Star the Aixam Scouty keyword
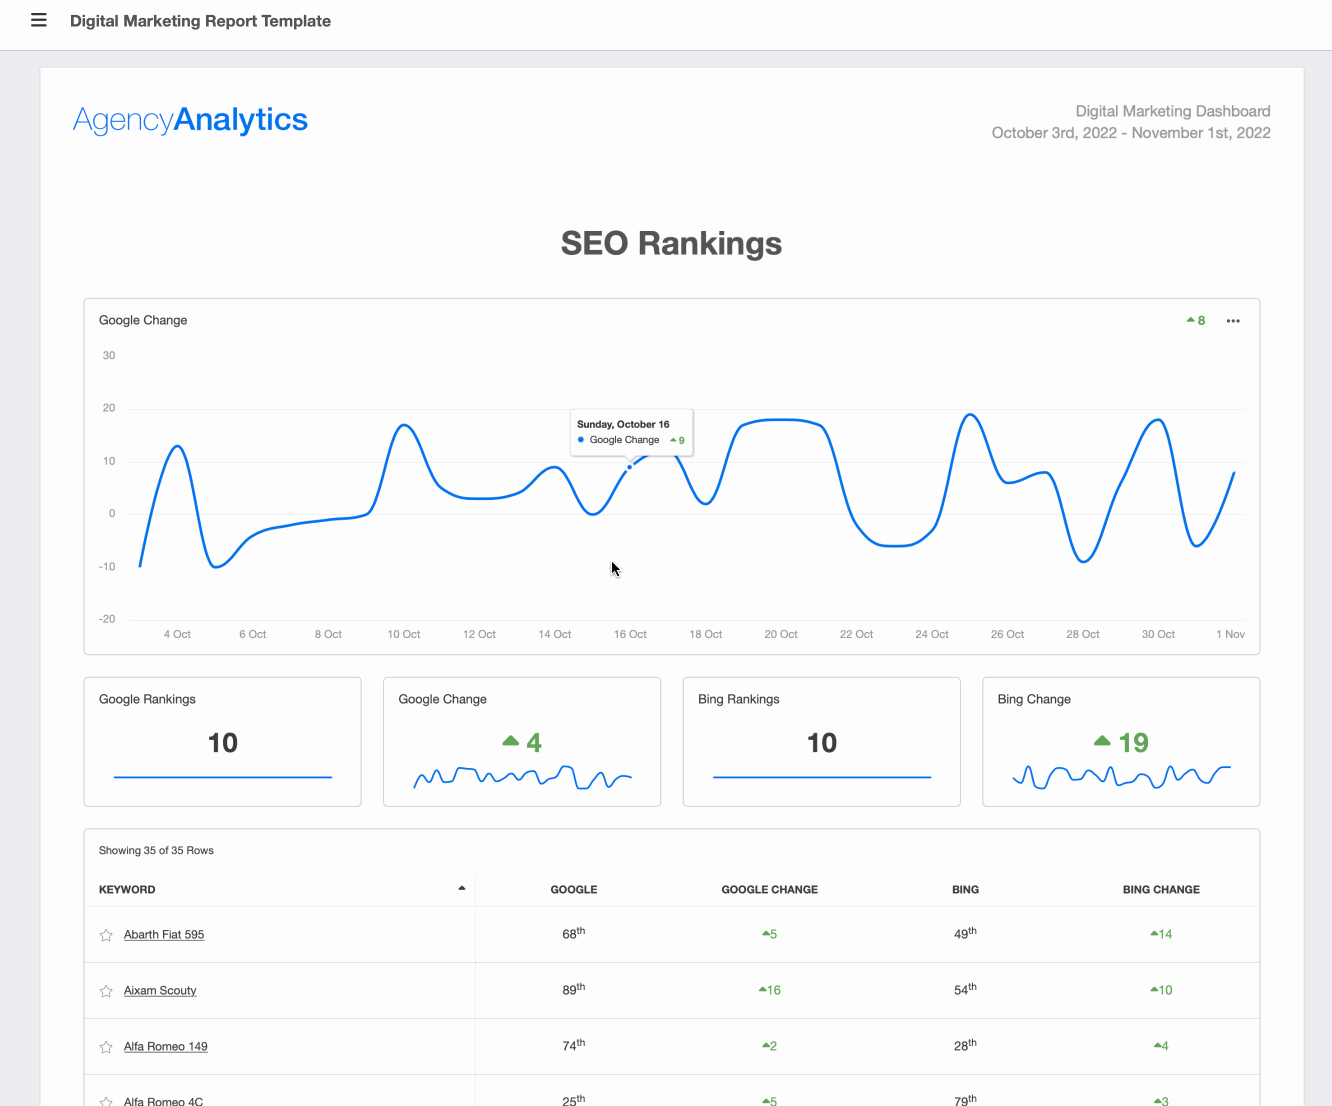 point(106,991)
